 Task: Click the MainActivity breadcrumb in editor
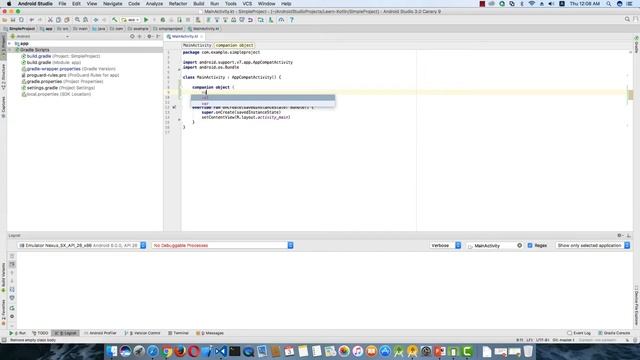(197, 45)
